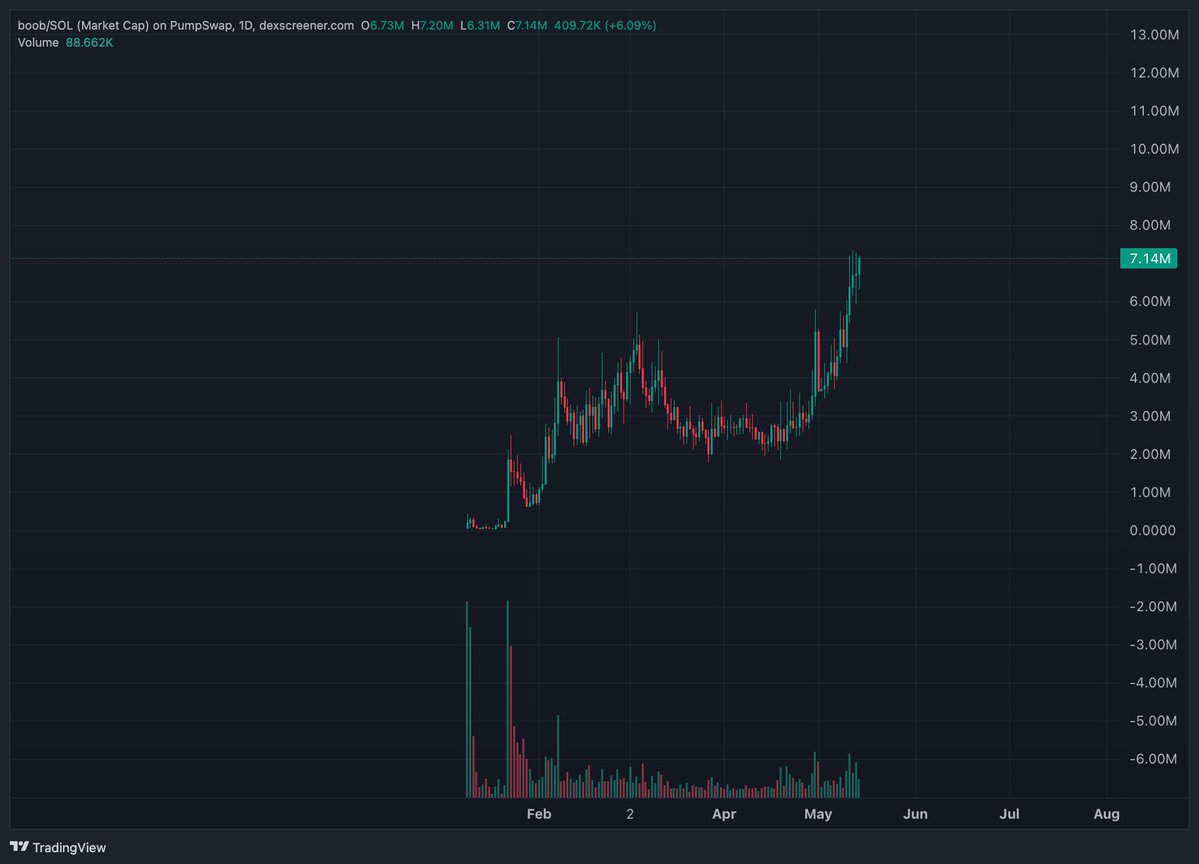This screenshot has height=864, width=1199.
Task: Click the -6.00M price axis label
Action: pyautogui.click(x=1153, y=758)
